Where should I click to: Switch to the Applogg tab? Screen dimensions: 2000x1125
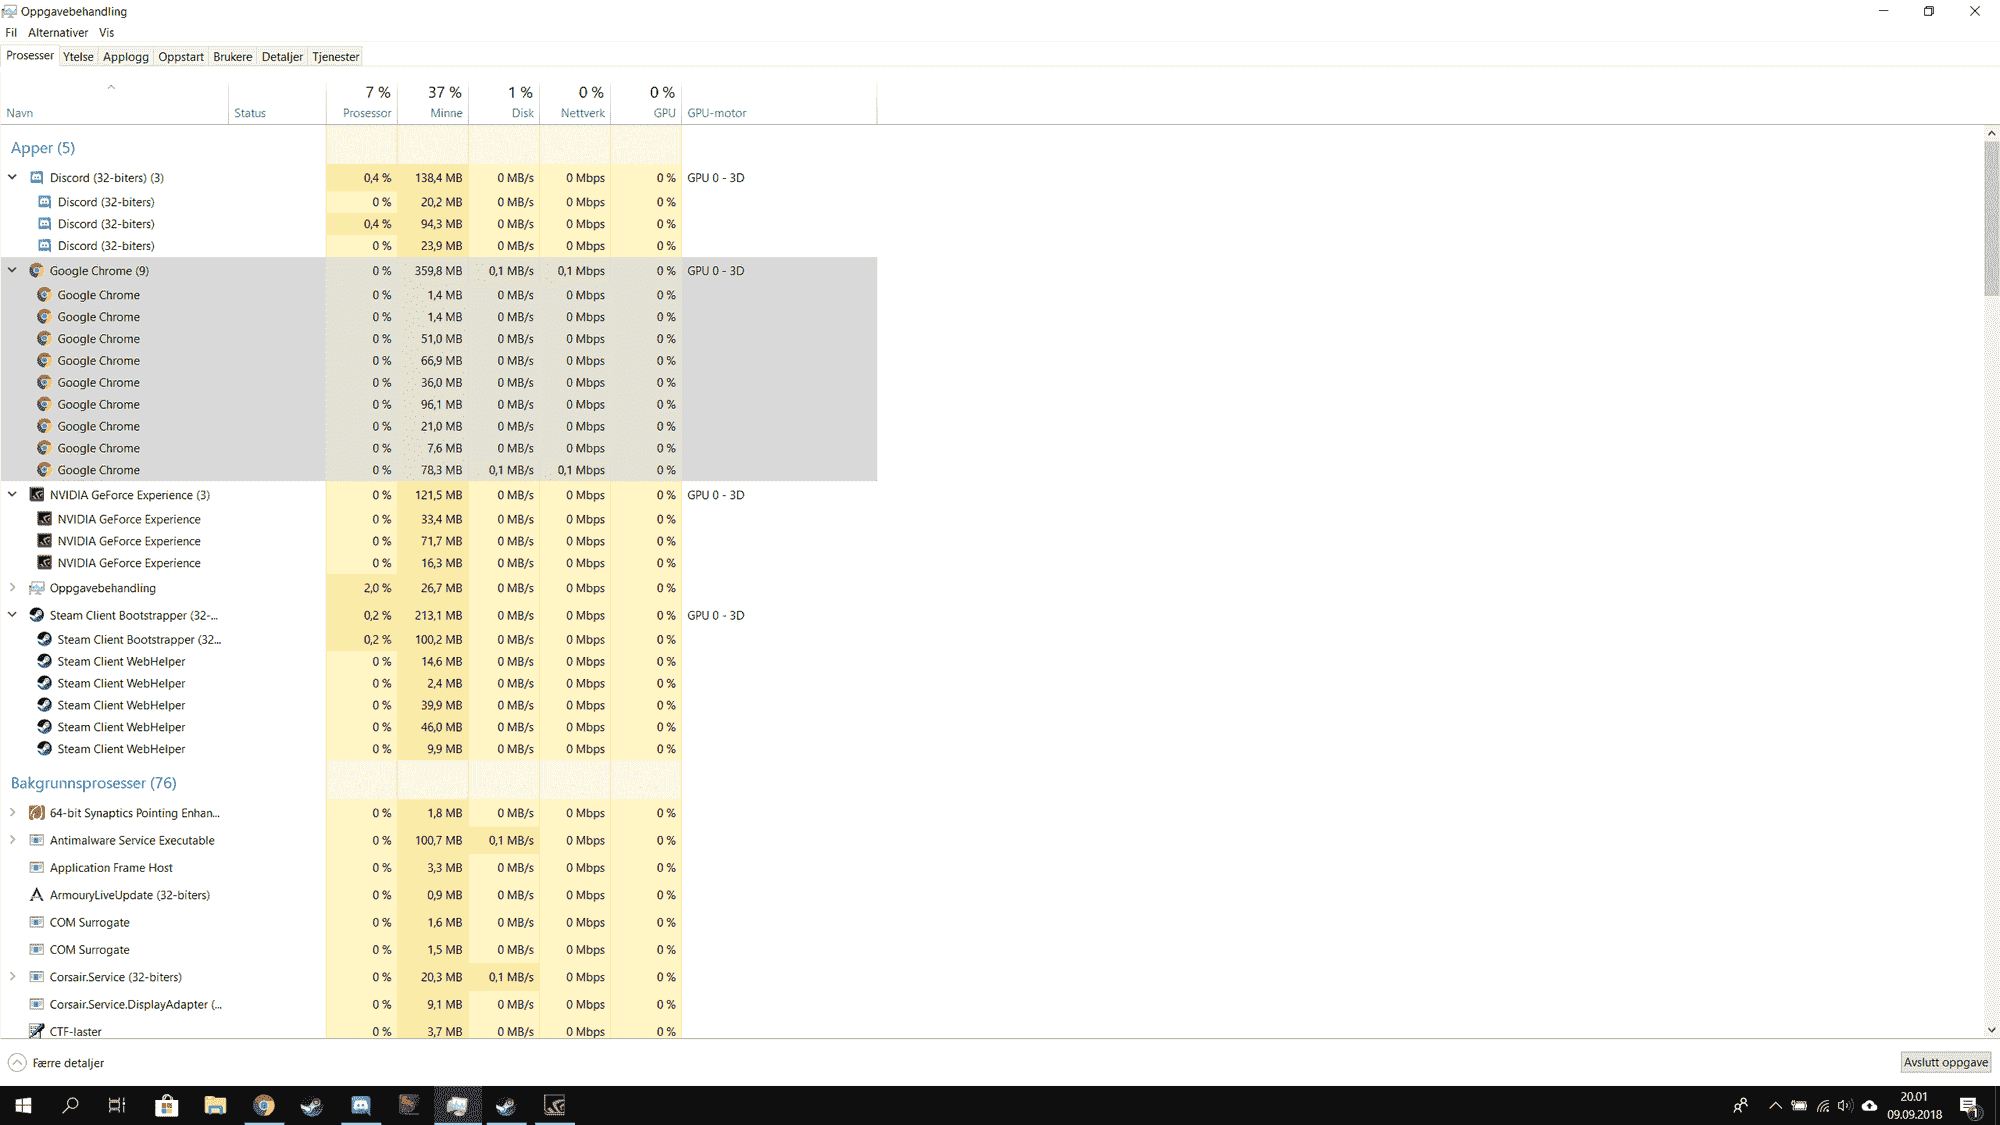click(126, 57)
